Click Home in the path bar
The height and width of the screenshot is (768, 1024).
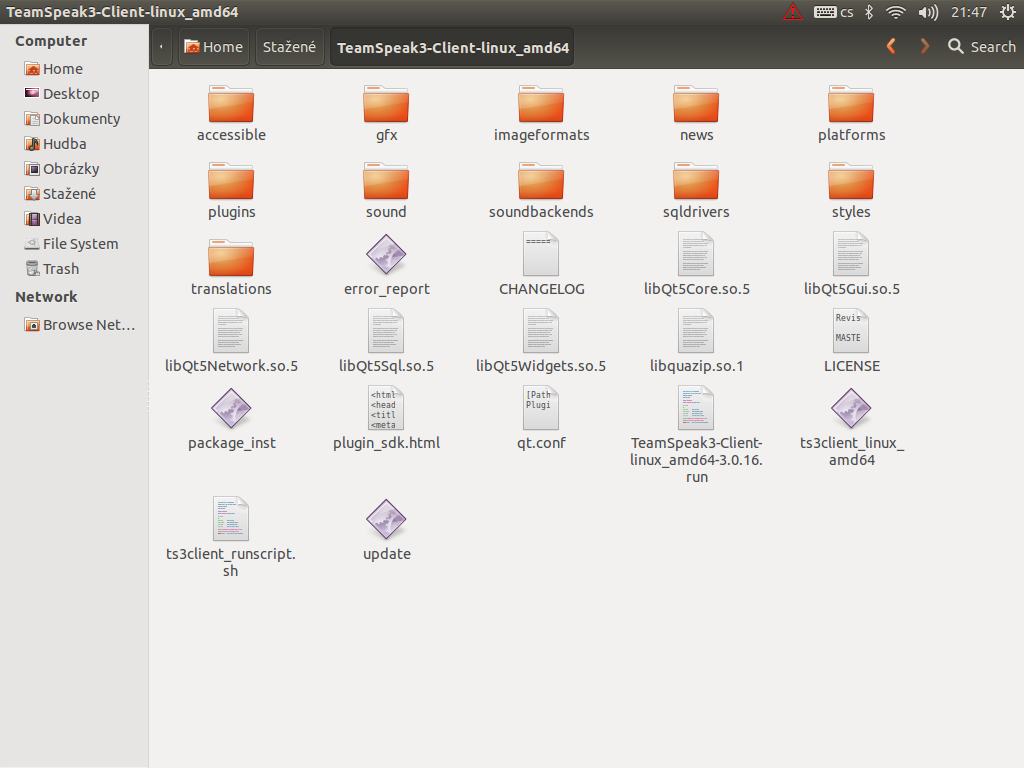213,47
